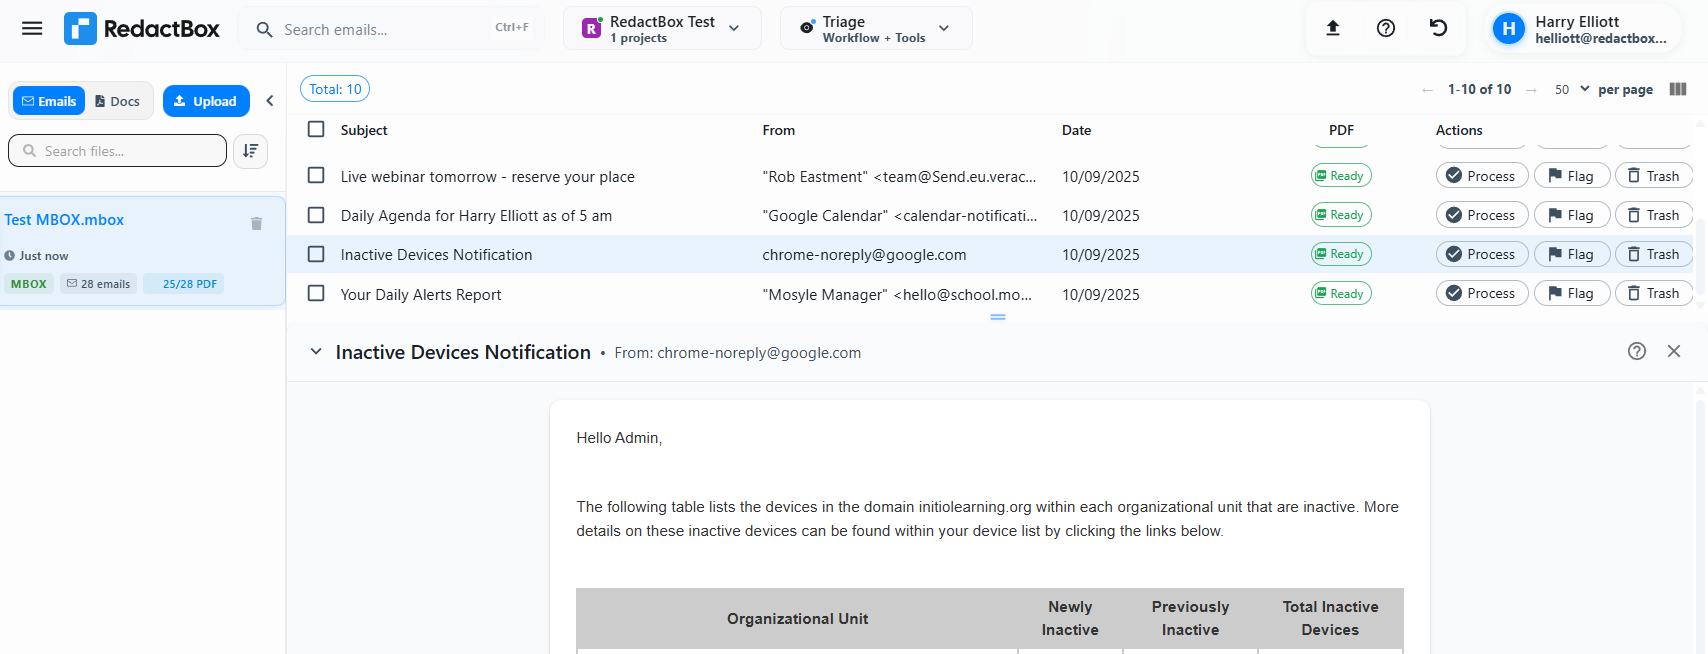Sort by Date column header
1708x654 pixels.
point(1076,130)
